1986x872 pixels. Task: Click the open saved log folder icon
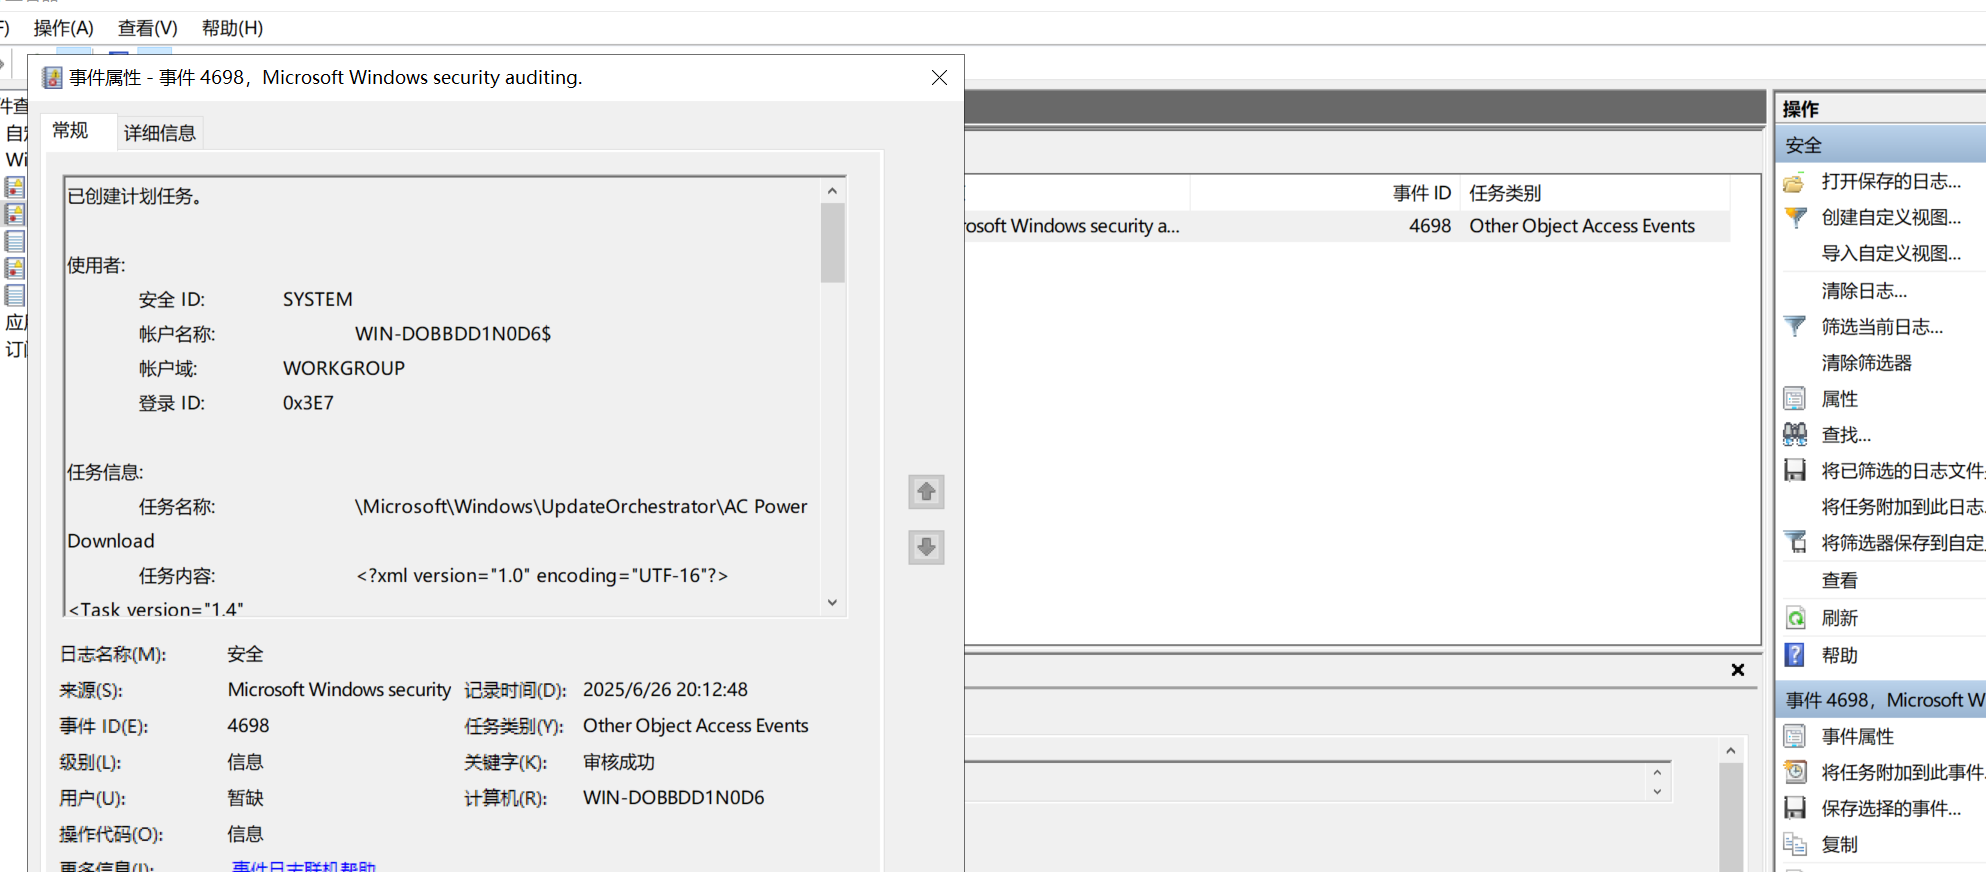pyautogui.click(x=1794, y=182)
